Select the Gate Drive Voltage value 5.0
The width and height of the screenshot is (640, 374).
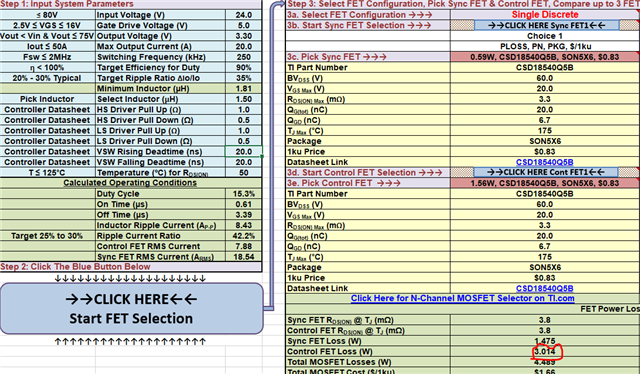tap(244, 26)
